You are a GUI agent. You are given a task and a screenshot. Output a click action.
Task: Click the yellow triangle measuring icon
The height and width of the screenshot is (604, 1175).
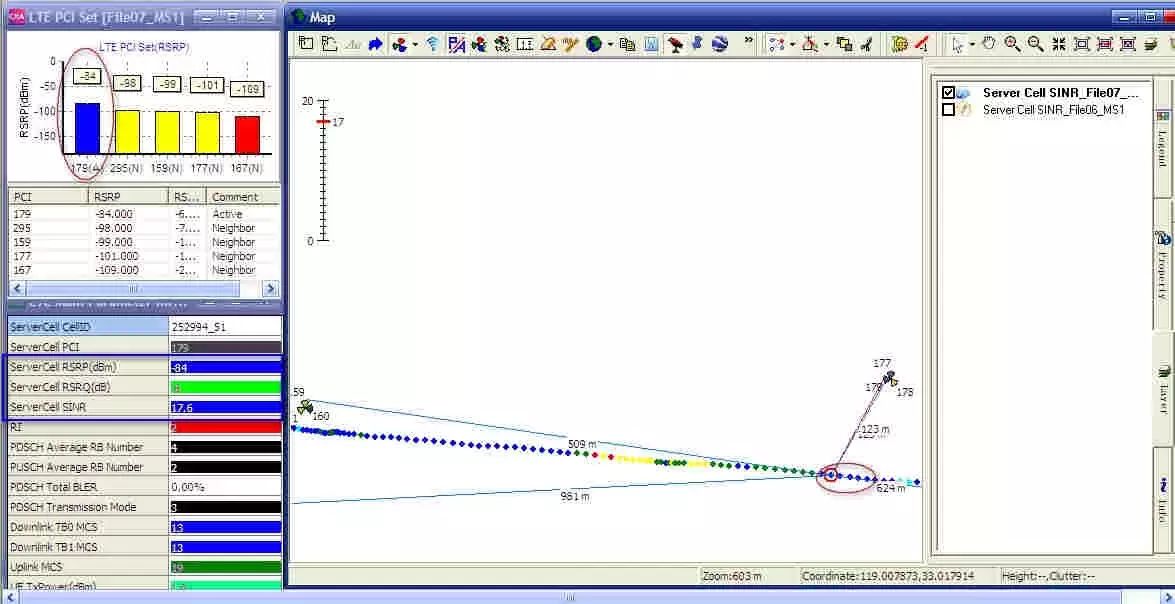click(549, 44)
